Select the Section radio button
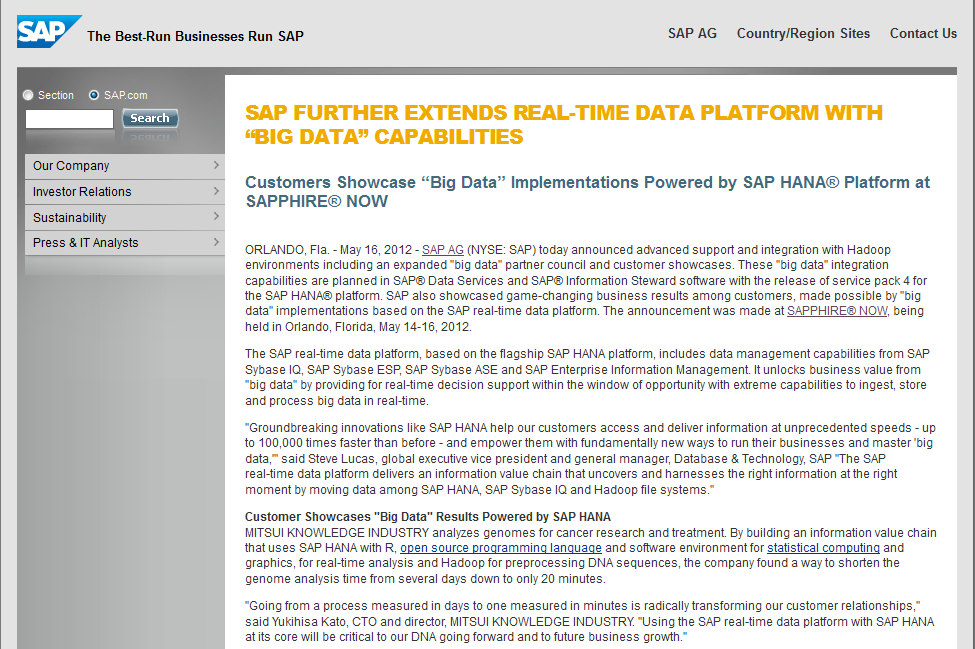 [28, 95]
